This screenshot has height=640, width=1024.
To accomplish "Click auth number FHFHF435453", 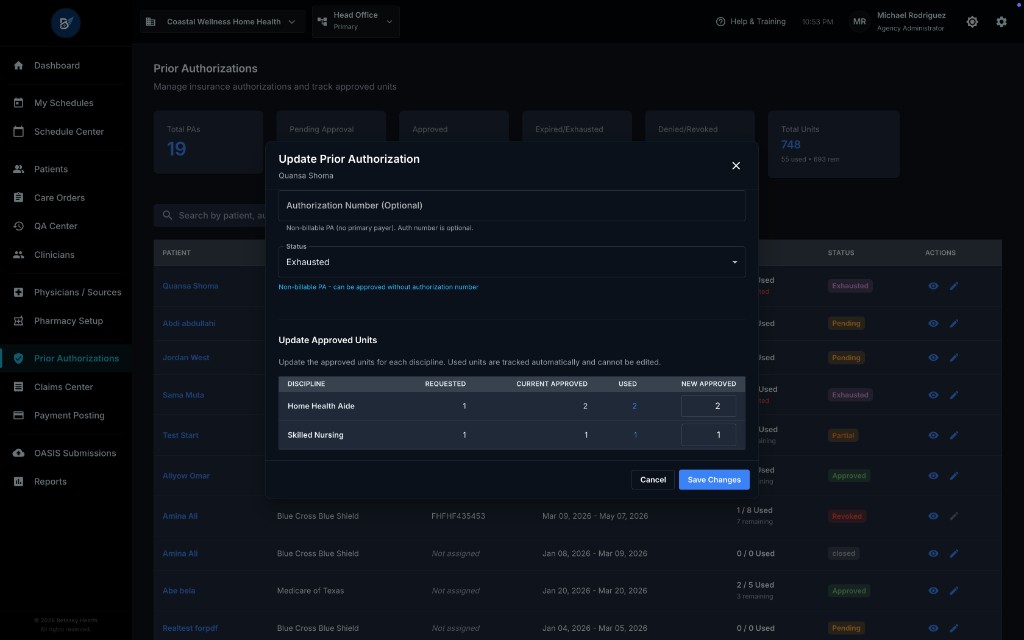I will click(458, 516).
